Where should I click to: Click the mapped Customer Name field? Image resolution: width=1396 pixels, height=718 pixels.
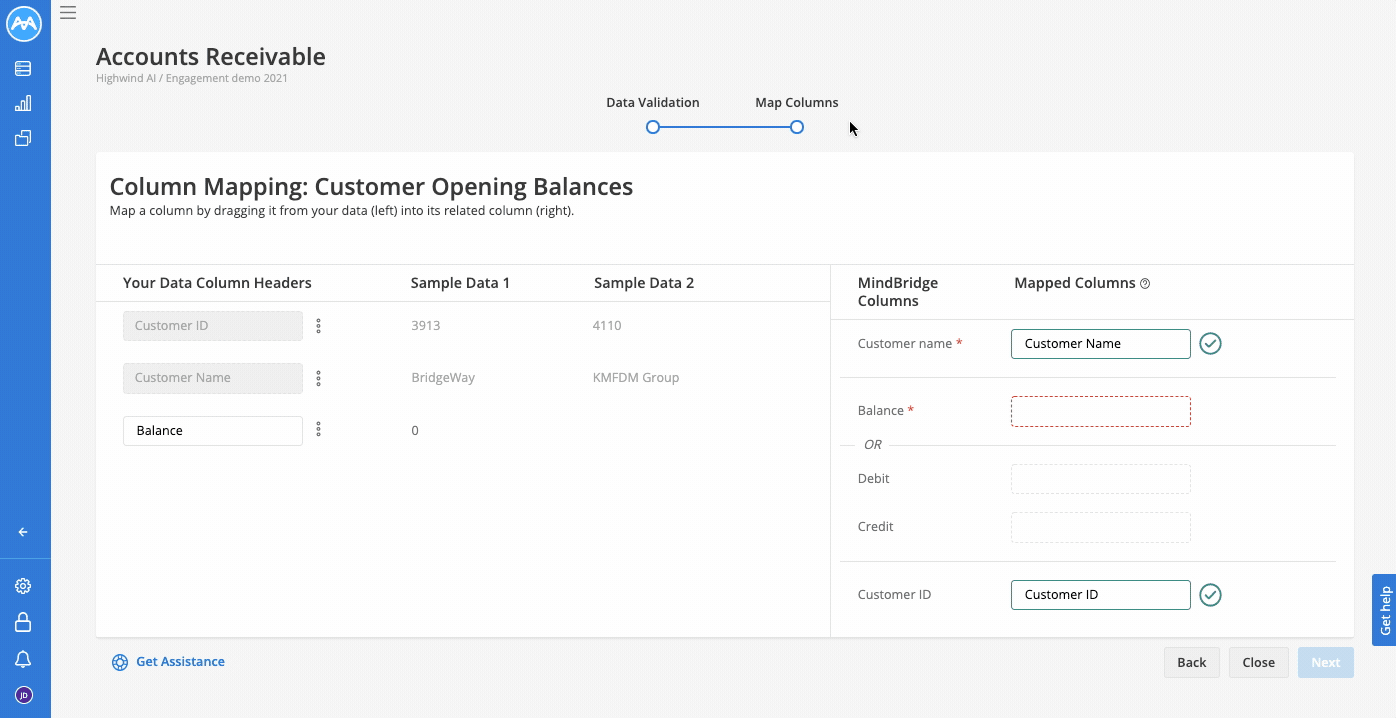tap(1101, 344)
